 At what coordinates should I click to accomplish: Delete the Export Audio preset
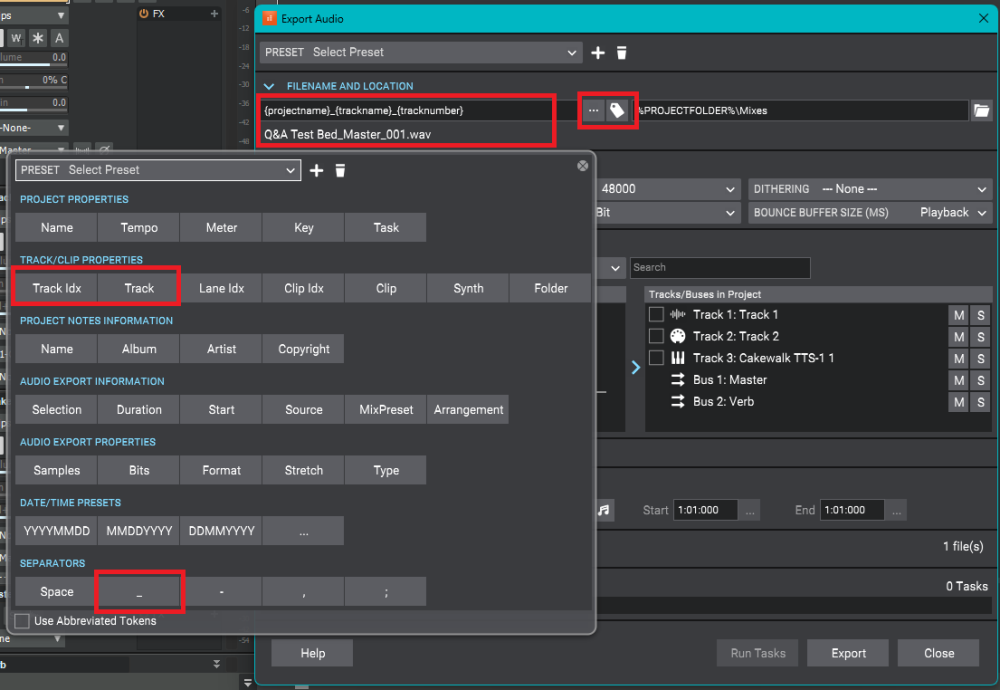(x=622, y=53)
